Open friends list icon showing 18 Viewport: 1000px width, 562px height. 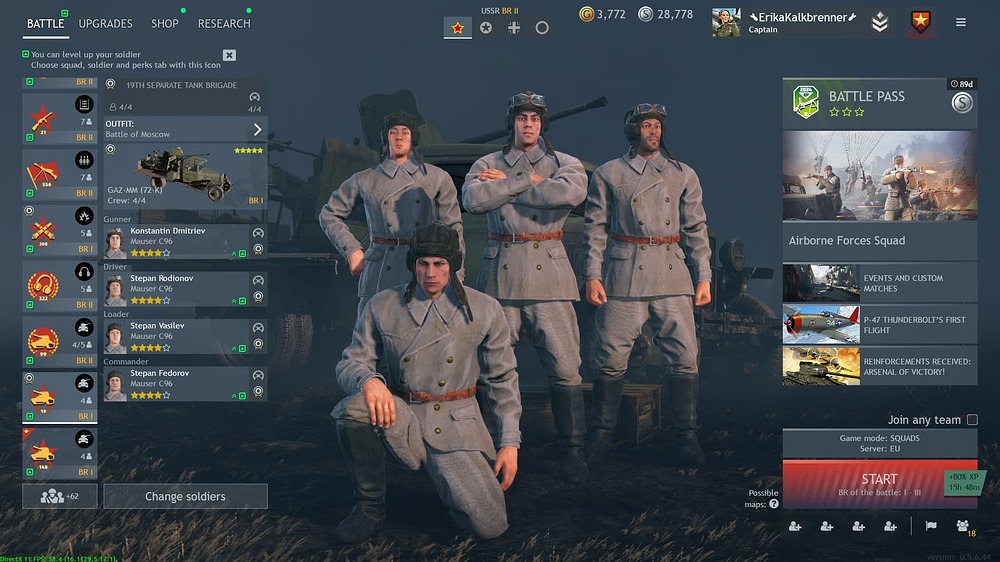click(x=963, y=526)
